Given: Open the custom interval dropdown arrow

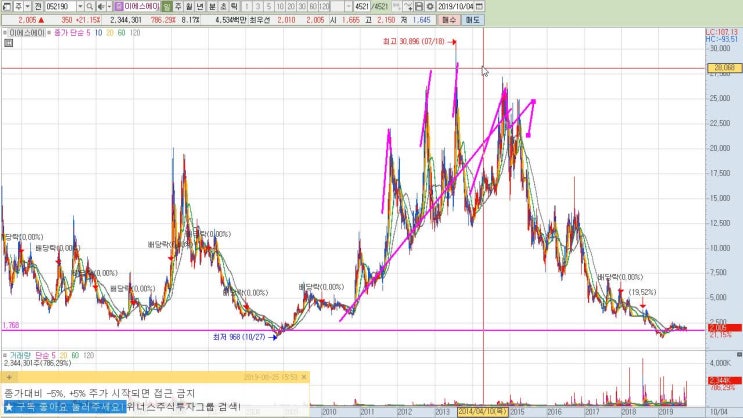Looking at the screenshot, I should pos(349,7).
